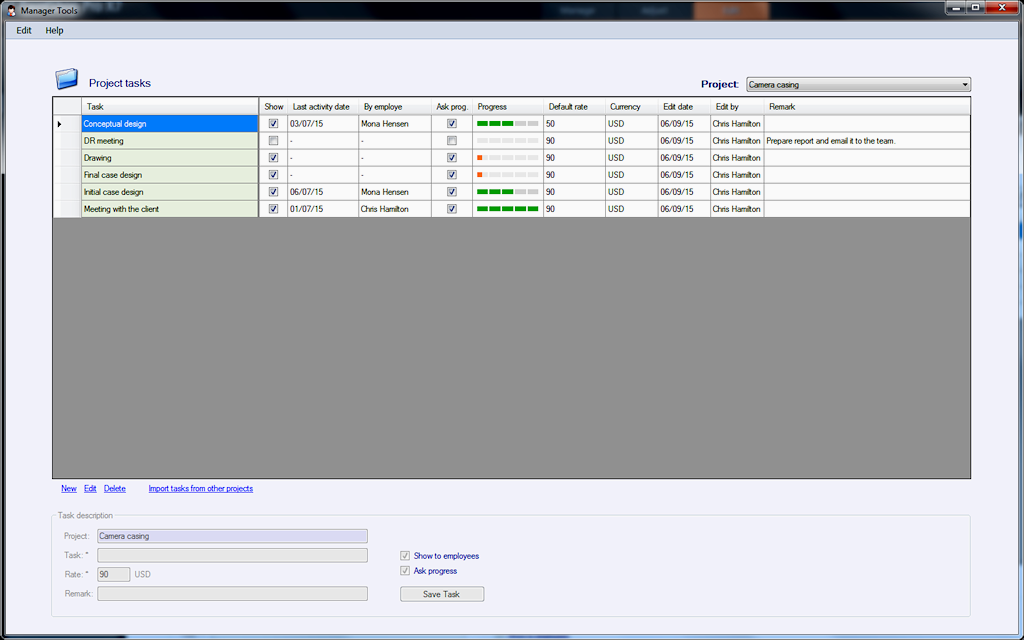1024x640 pixels.
Task: Open the Edit menu
Action: coord(24,30)
